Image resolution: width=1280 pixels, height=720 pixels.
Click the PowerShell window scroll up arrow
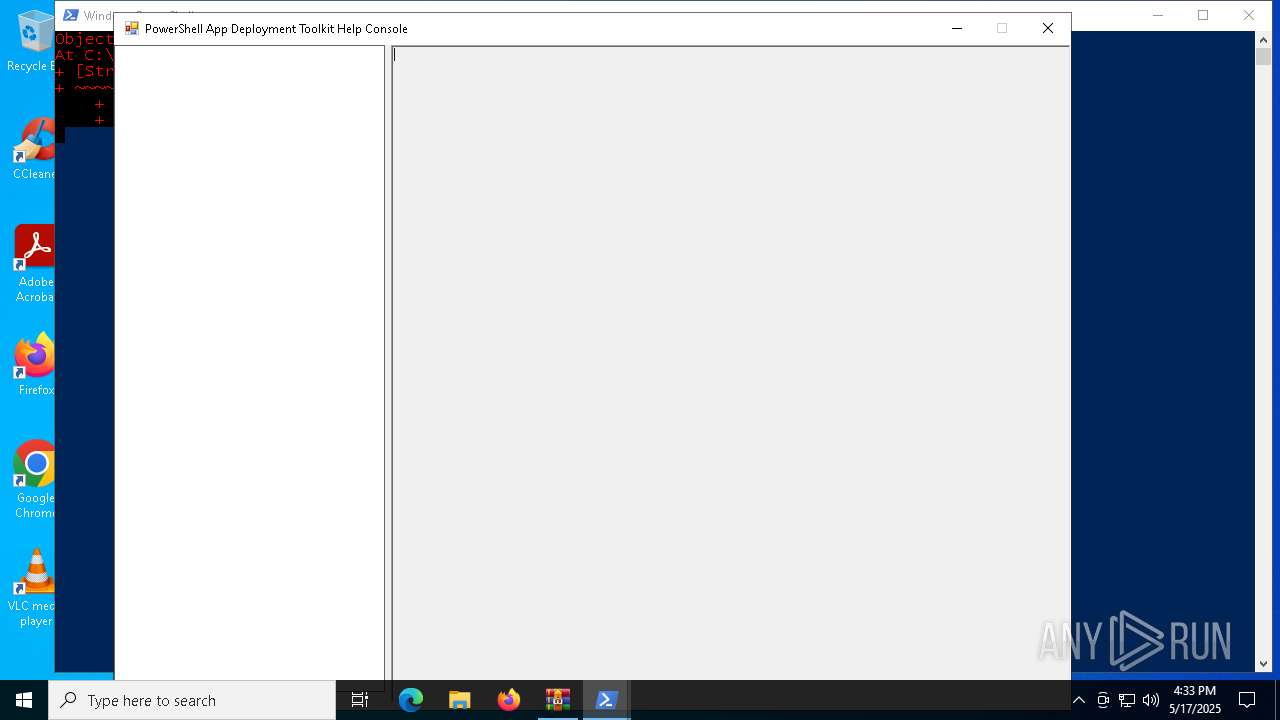pyautogui.click(x=1263, y=39)
